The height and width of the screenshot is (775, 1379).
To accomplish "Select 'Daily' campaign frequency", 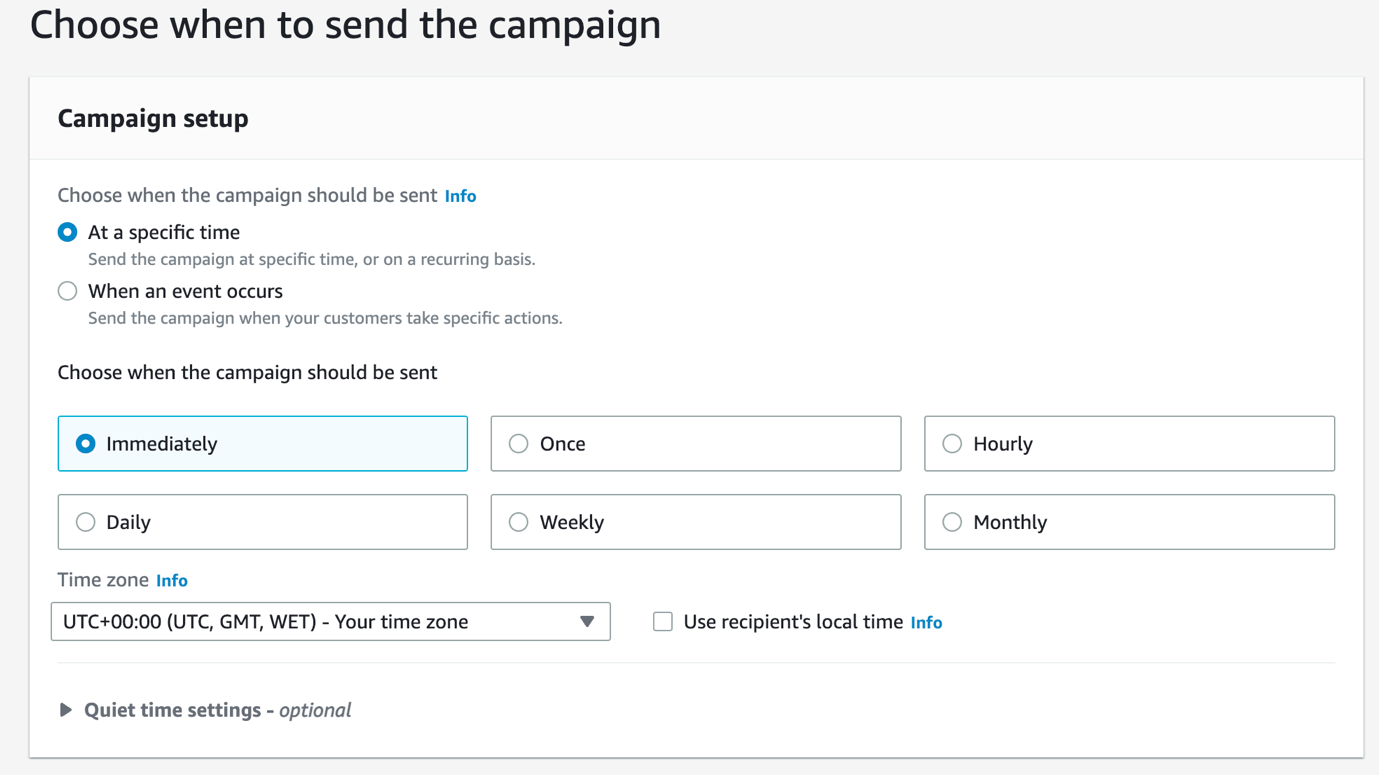I will (x=86, y=521).
